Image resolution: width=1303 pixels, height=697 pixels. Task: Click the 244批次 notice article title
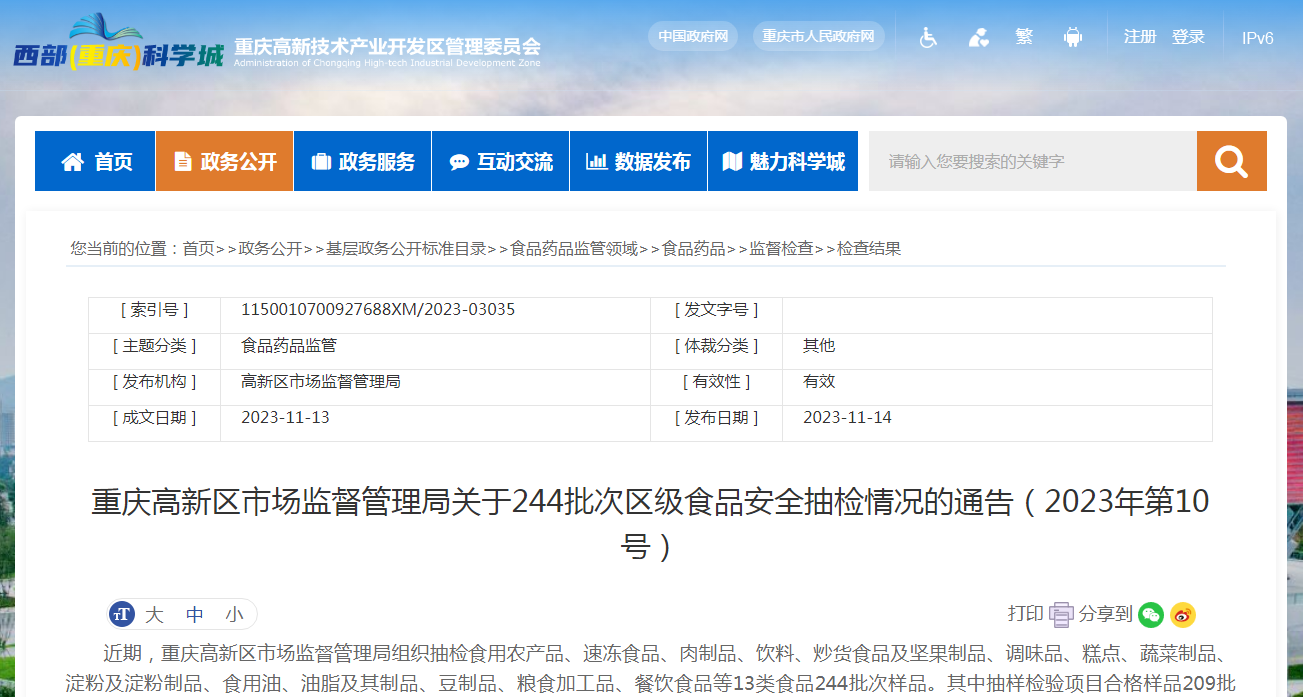pos(651,523)
